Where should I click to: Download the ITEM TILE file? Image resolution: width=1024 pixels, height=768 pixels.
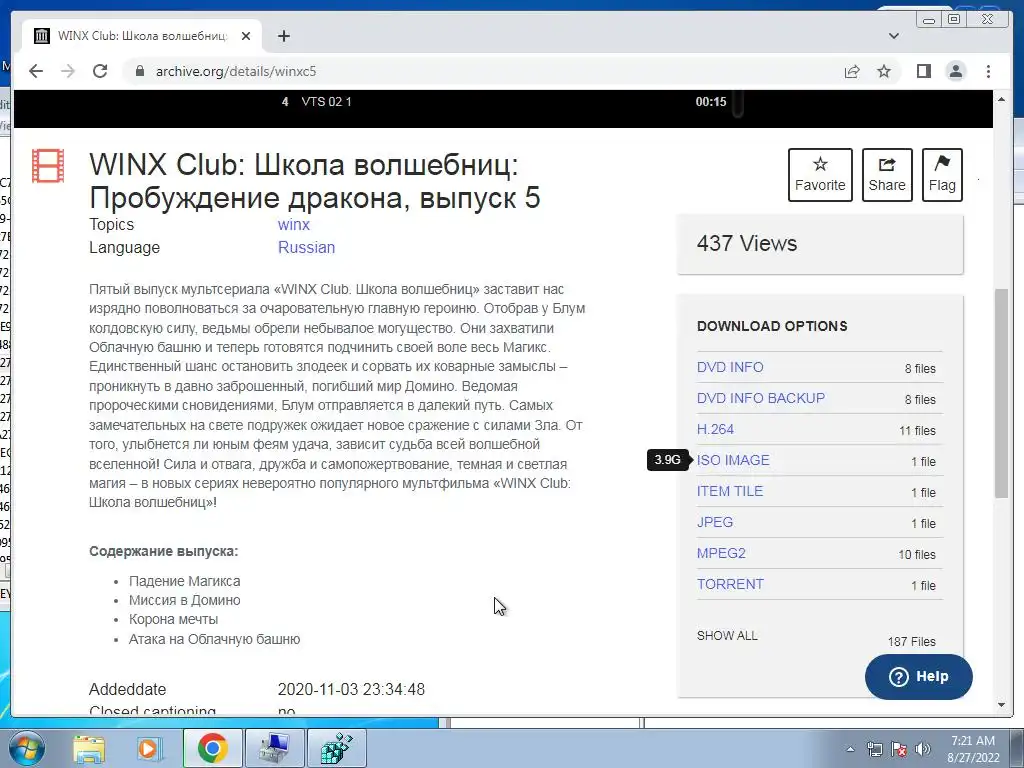[729, 491]
